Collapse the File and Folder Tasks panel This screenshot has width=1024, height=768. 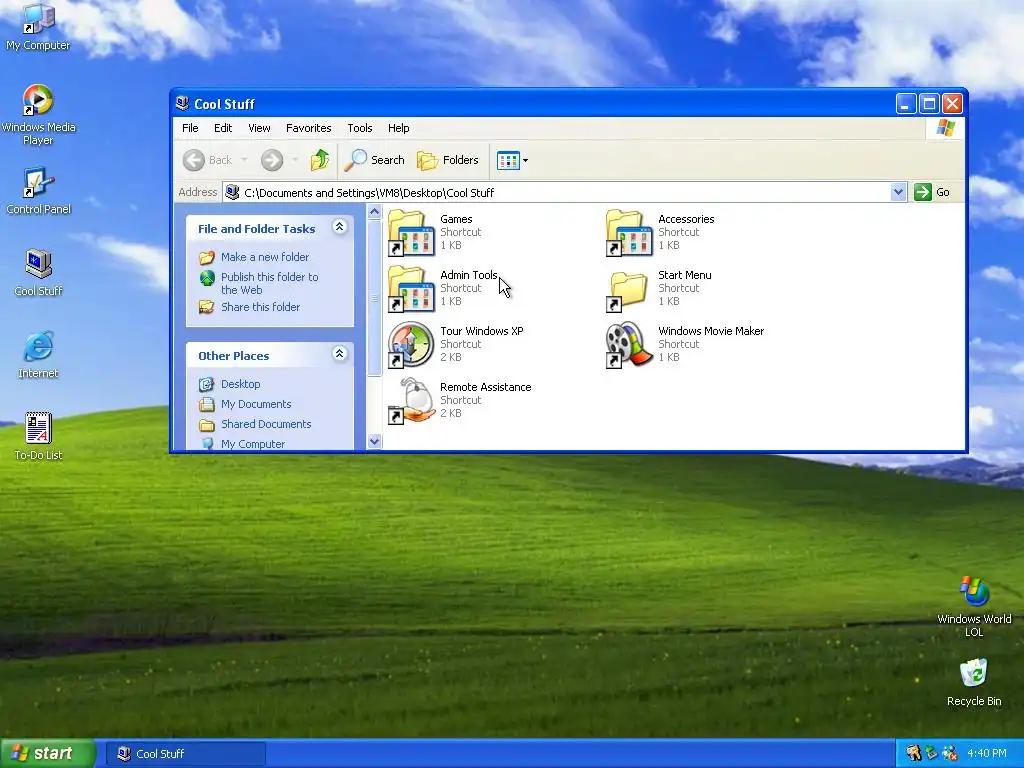click(x=340, y=227)
